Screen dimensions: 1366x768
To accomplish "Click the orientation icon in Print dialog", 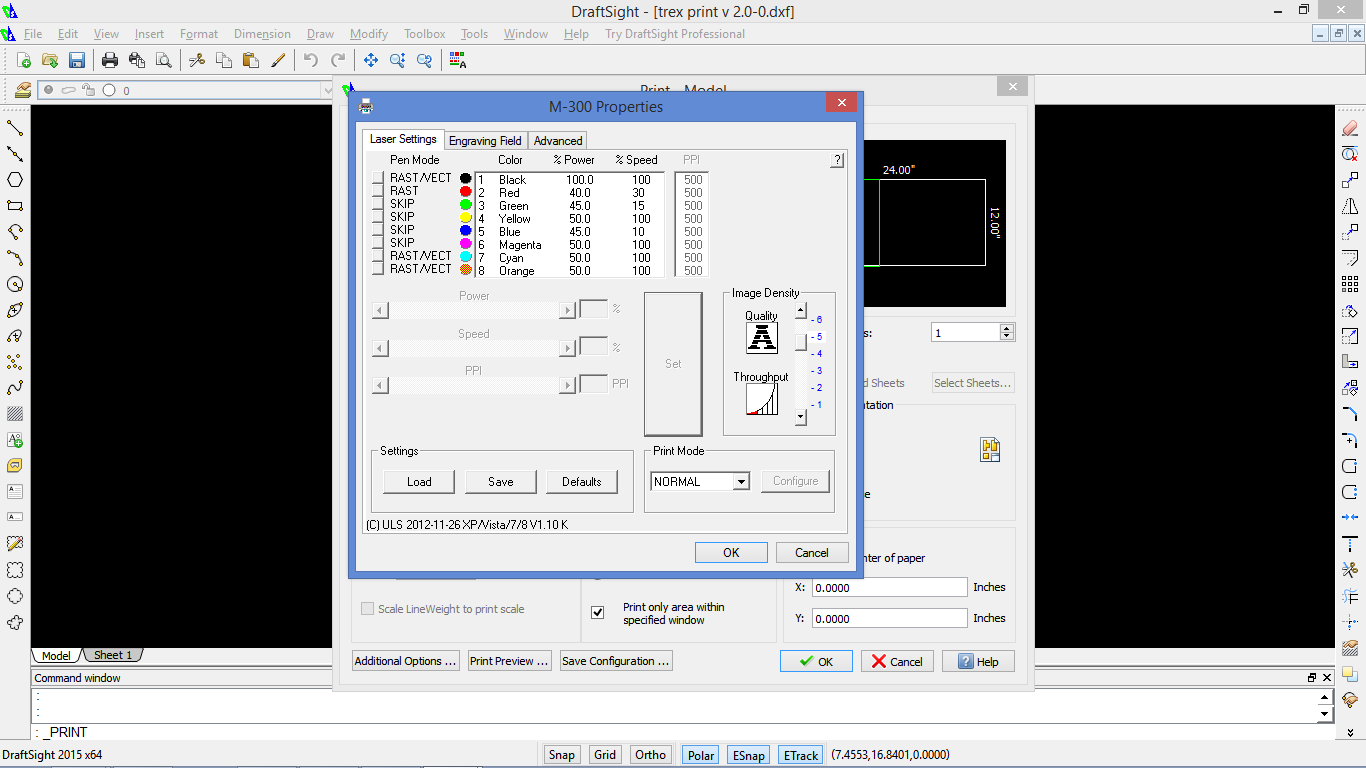I will click(x=990, y=450).
